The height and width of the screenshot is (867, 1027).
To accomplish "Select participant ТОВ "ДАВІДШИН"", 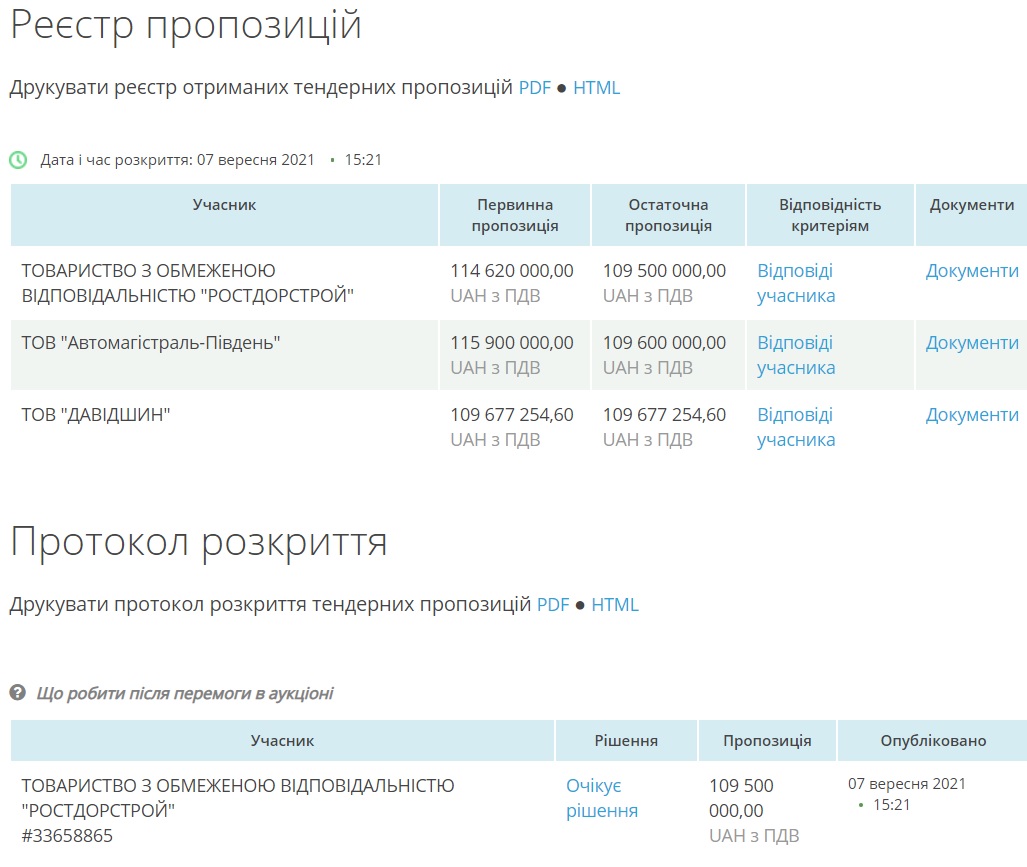I will pos(96,415).
